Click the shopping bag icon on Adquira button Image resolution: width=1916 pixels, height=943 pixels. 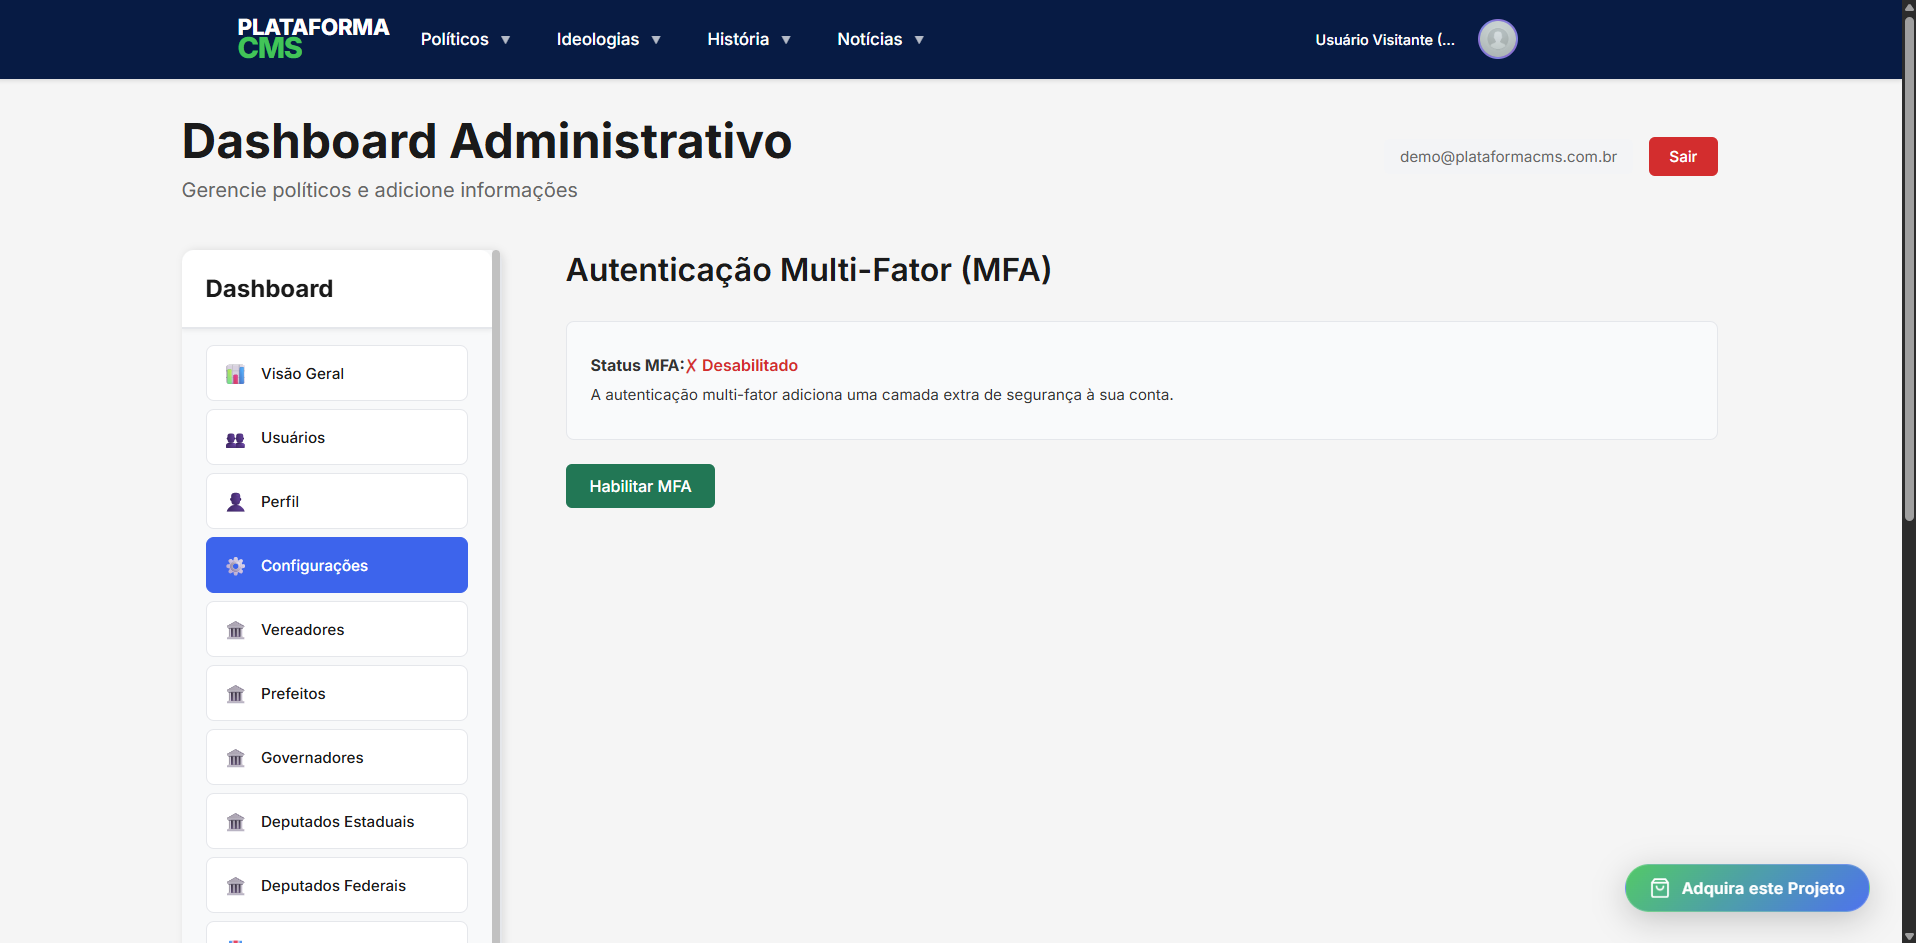coord(1660,888)
